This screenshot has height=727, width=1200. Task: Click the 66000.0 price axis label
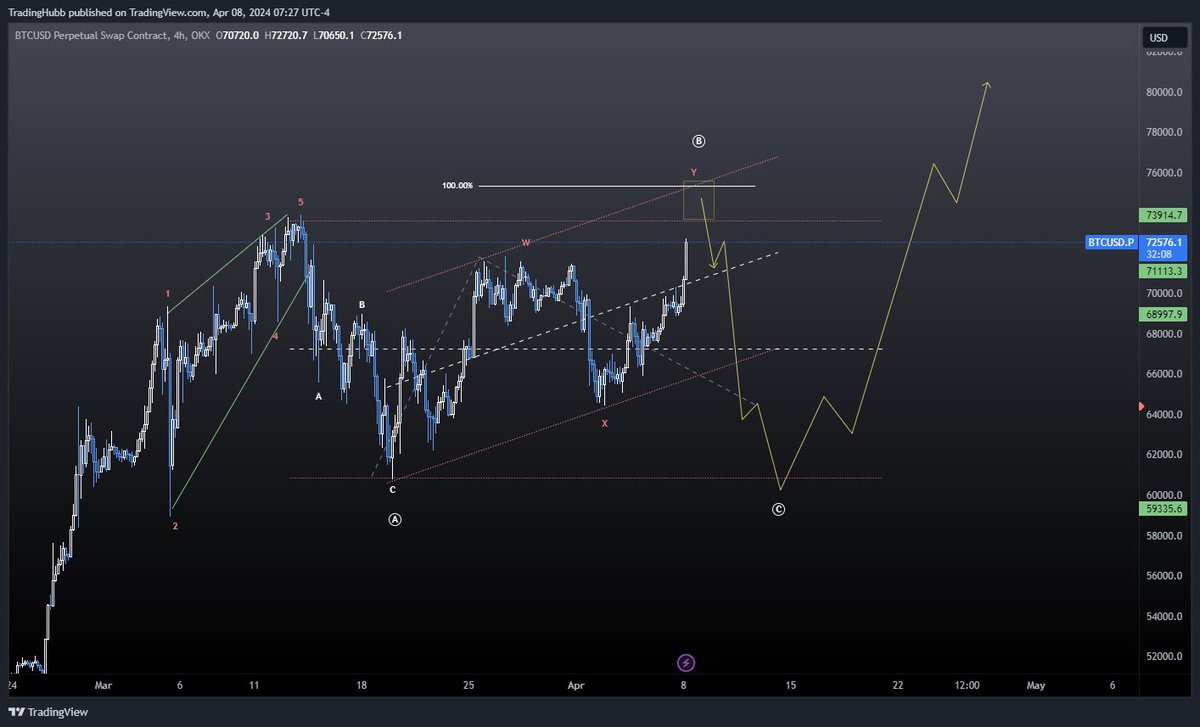pyautogui.click(x=1164, y=374)
